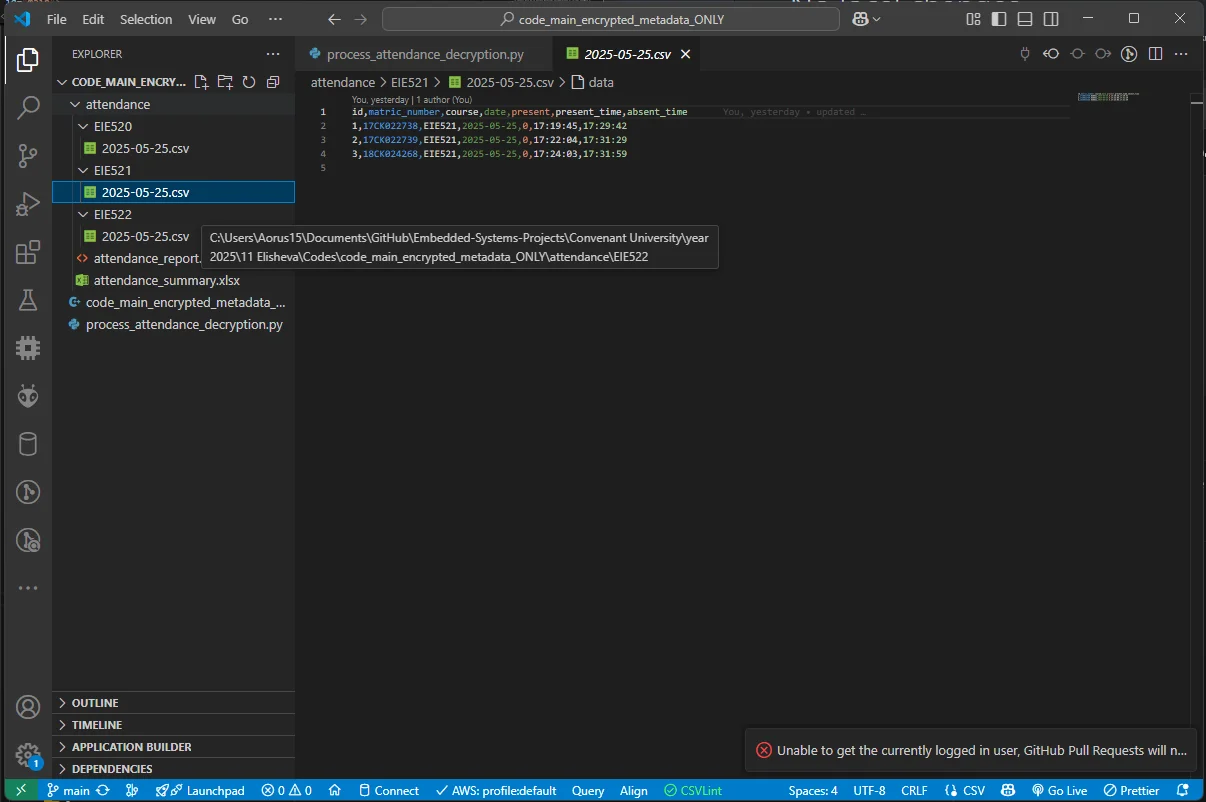Open the PlatformIO alien icon view

[x=28, y=396]
